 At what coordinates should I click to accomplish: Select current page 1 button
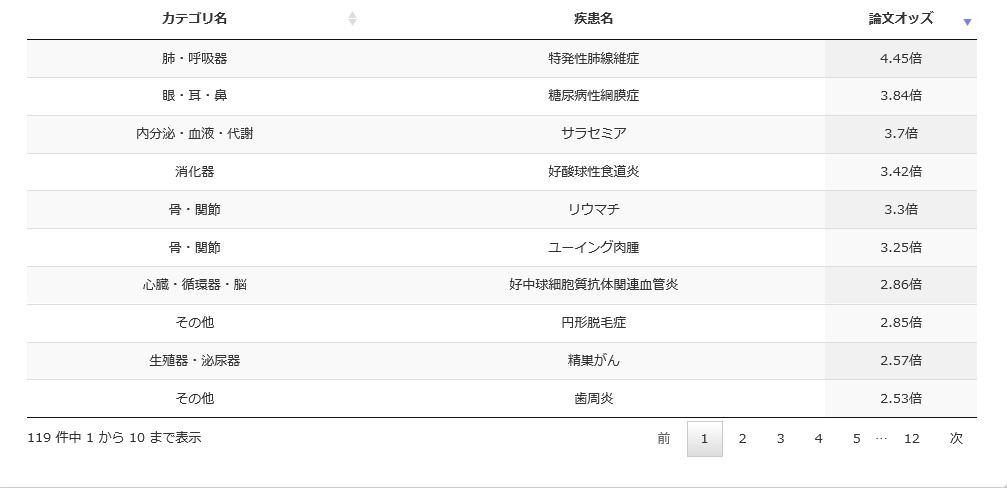[705, 439]
